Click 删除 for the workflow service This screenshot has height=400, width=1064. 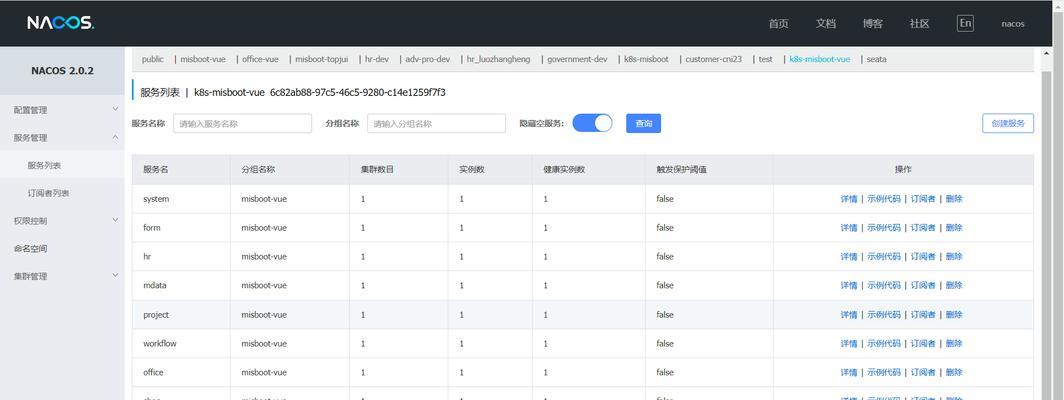click(954, 344)
